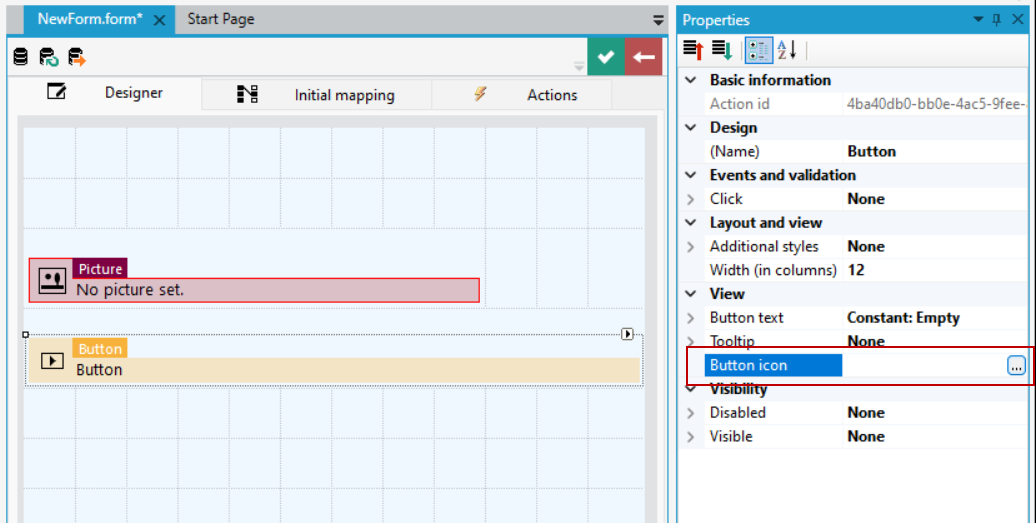
Task: Open Properties panel window position menu
Action: coord(979,20)
